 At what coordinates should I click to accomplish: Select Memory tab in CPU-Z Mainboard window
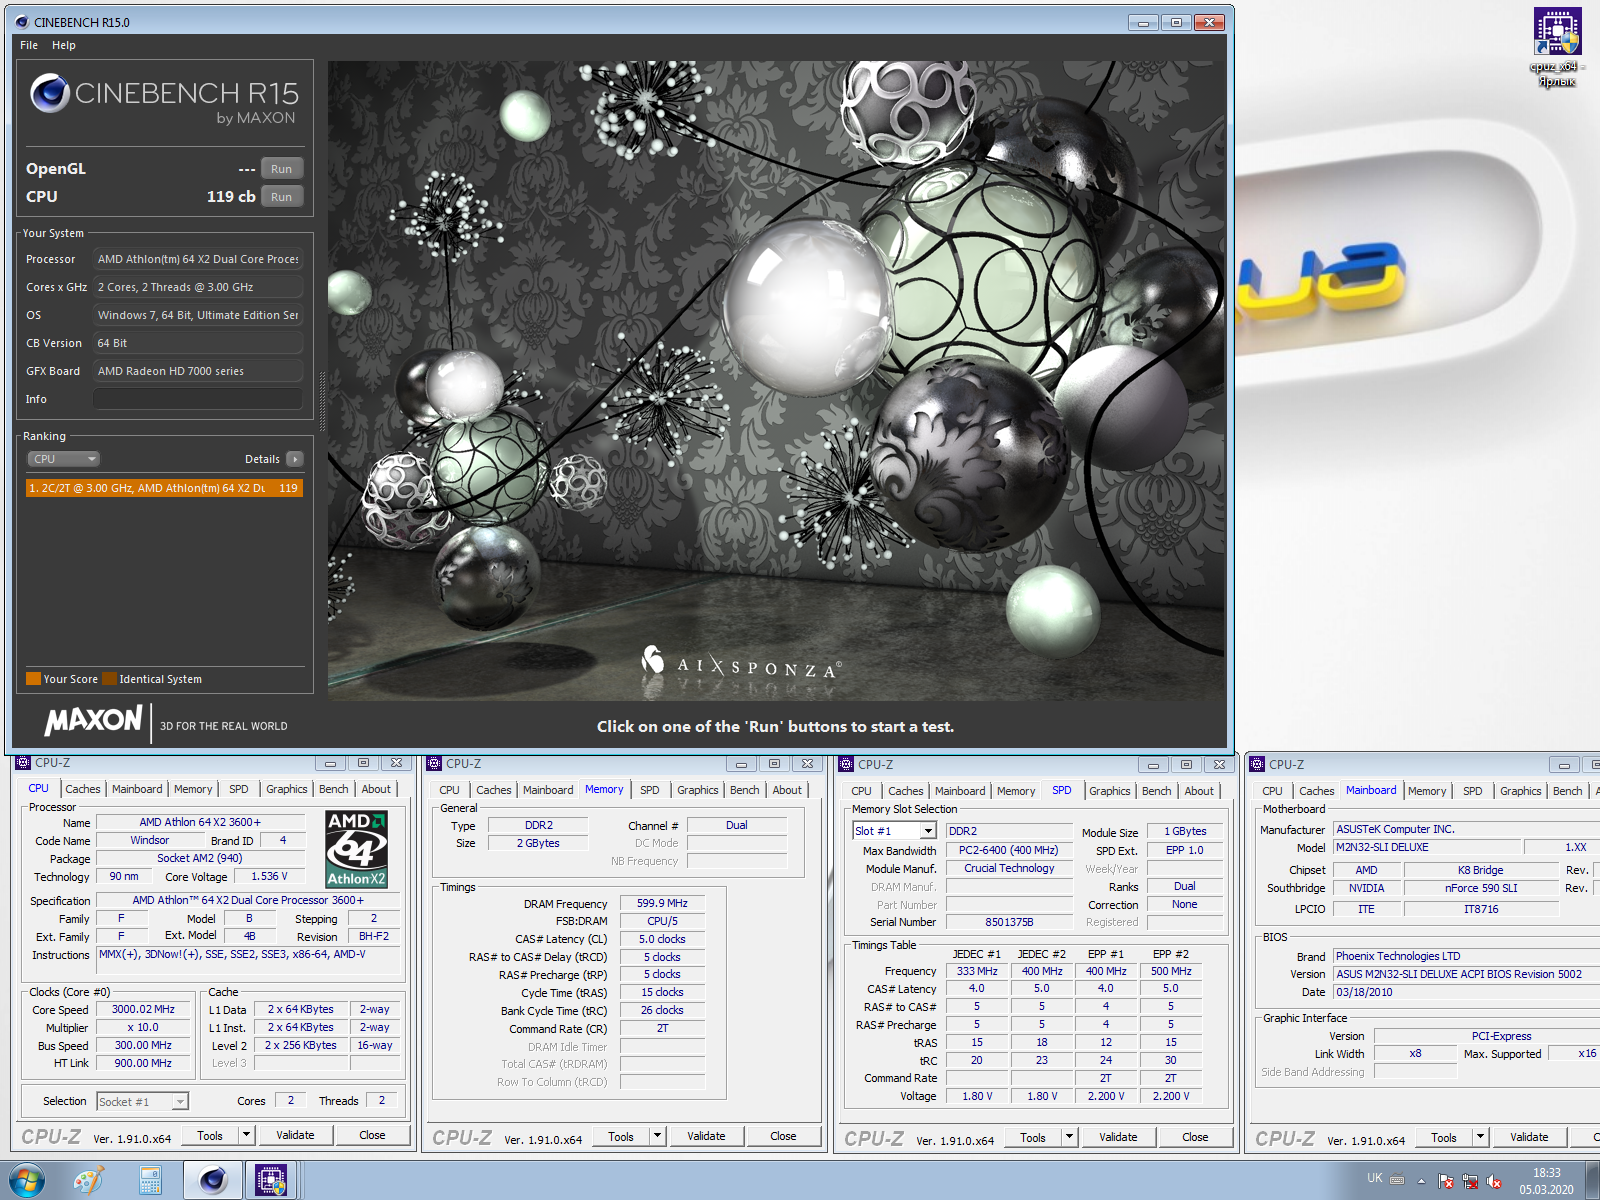coord(1427,791)
